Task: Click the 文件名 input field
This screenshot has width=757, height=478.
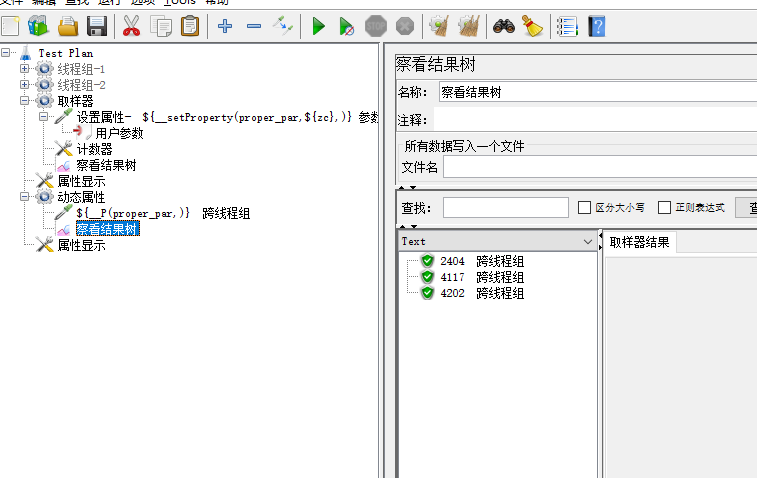Action: 600,167
